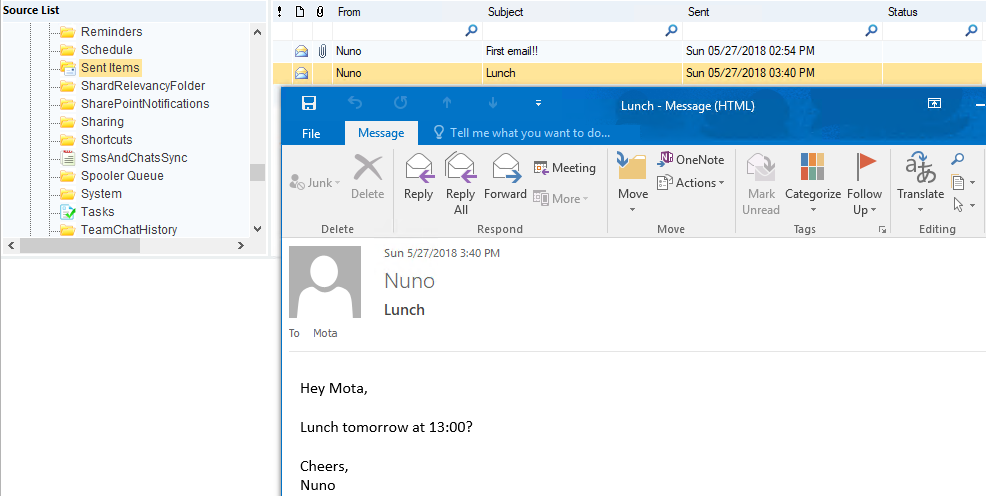
Task: Open the File tab
Action: point(311,133)
